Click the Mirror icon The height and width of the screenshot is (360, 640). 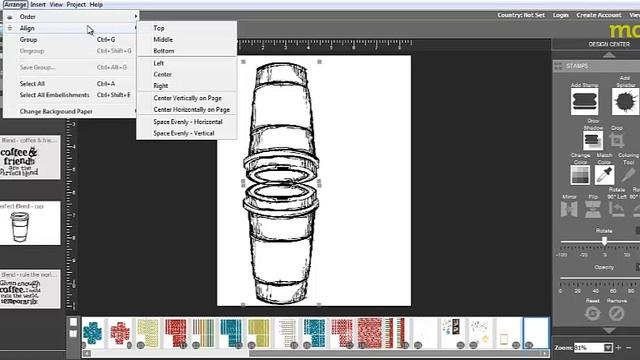pyautogui.click(x=569, y=209)
